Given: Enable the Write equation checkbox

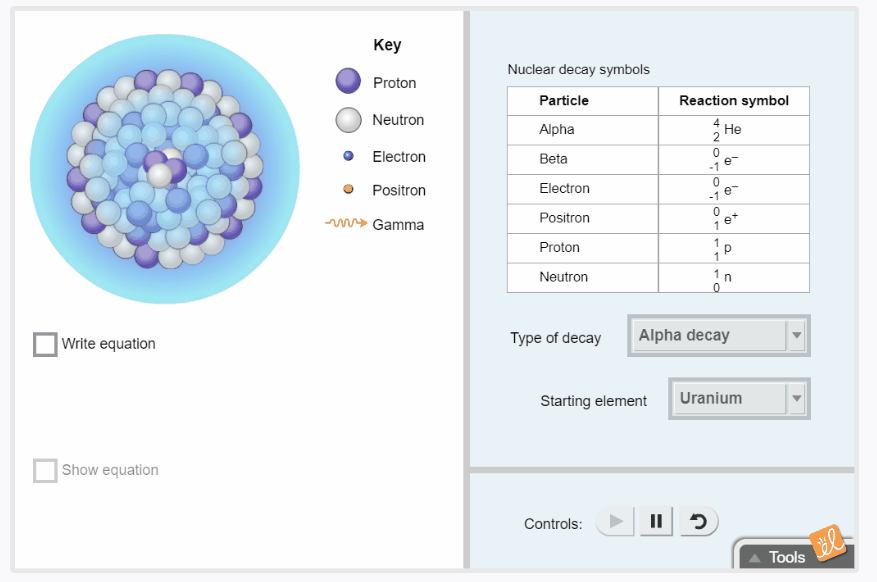Looking at the screenshot, I should (x=44, y=344).
